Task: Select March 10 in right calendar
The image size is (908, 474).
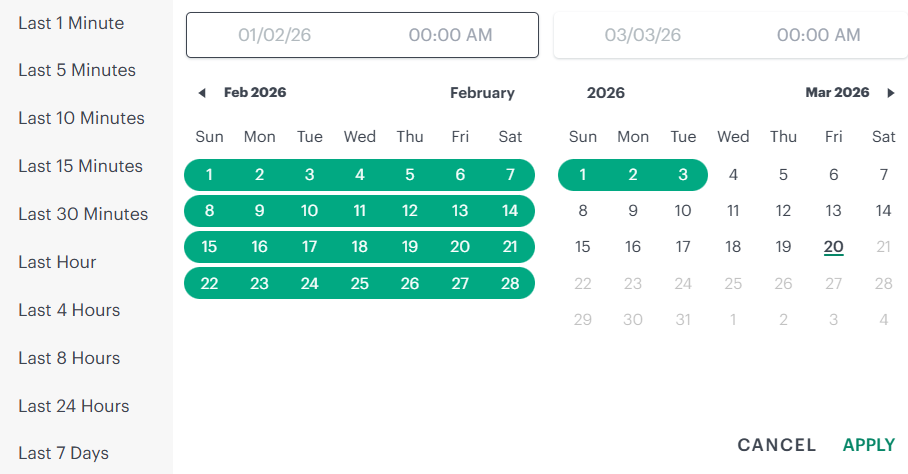Action: click(x=683, y=211)
